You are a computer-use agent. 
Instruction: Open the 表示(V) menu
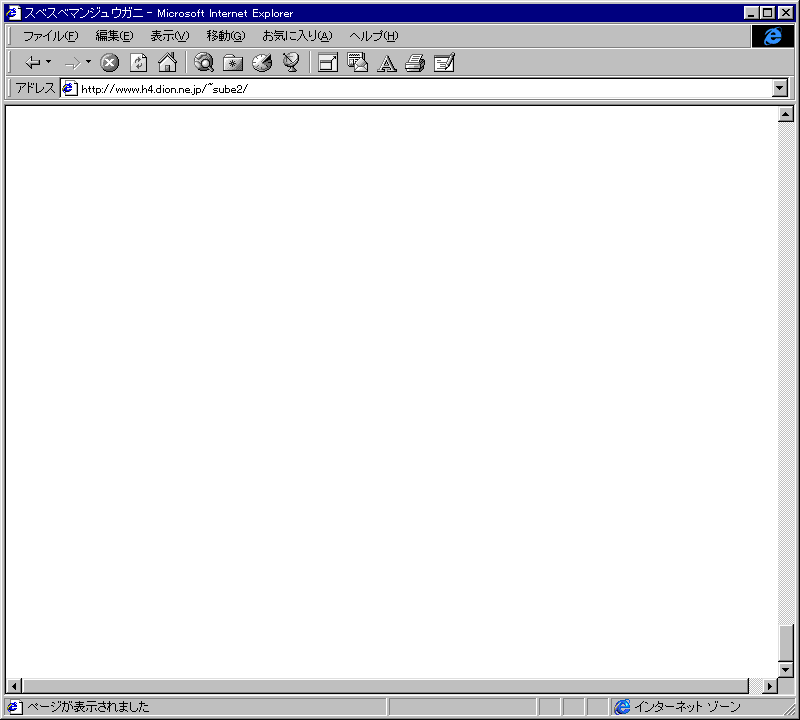pos(169,36)
